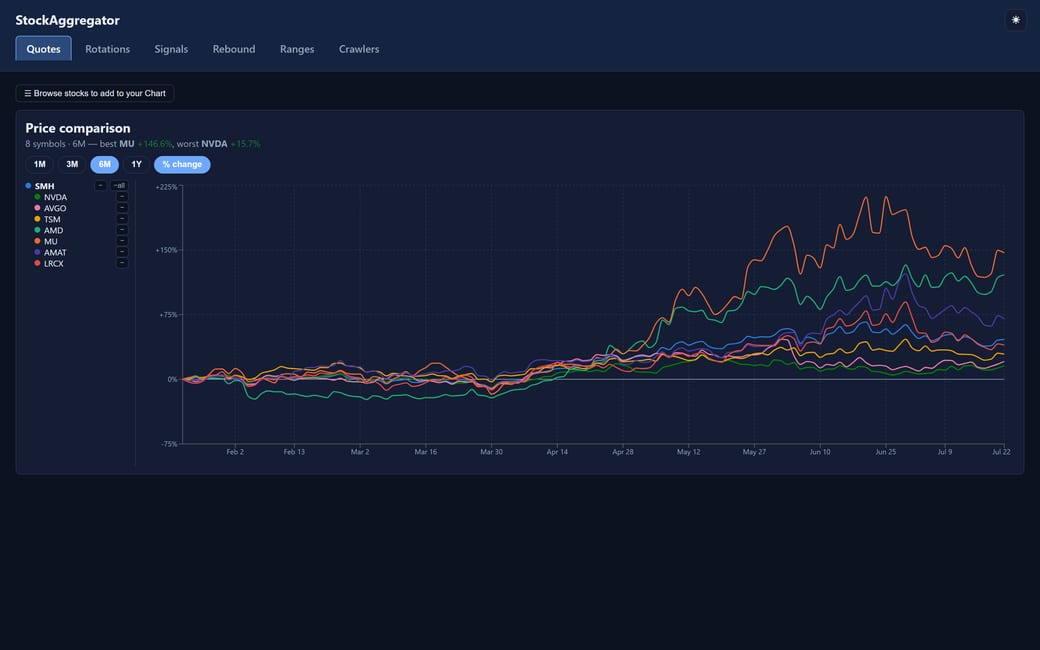This screenshot has width=1040, height=650.
Task: Click the blue SMH color dot
Action: [28, 186]
